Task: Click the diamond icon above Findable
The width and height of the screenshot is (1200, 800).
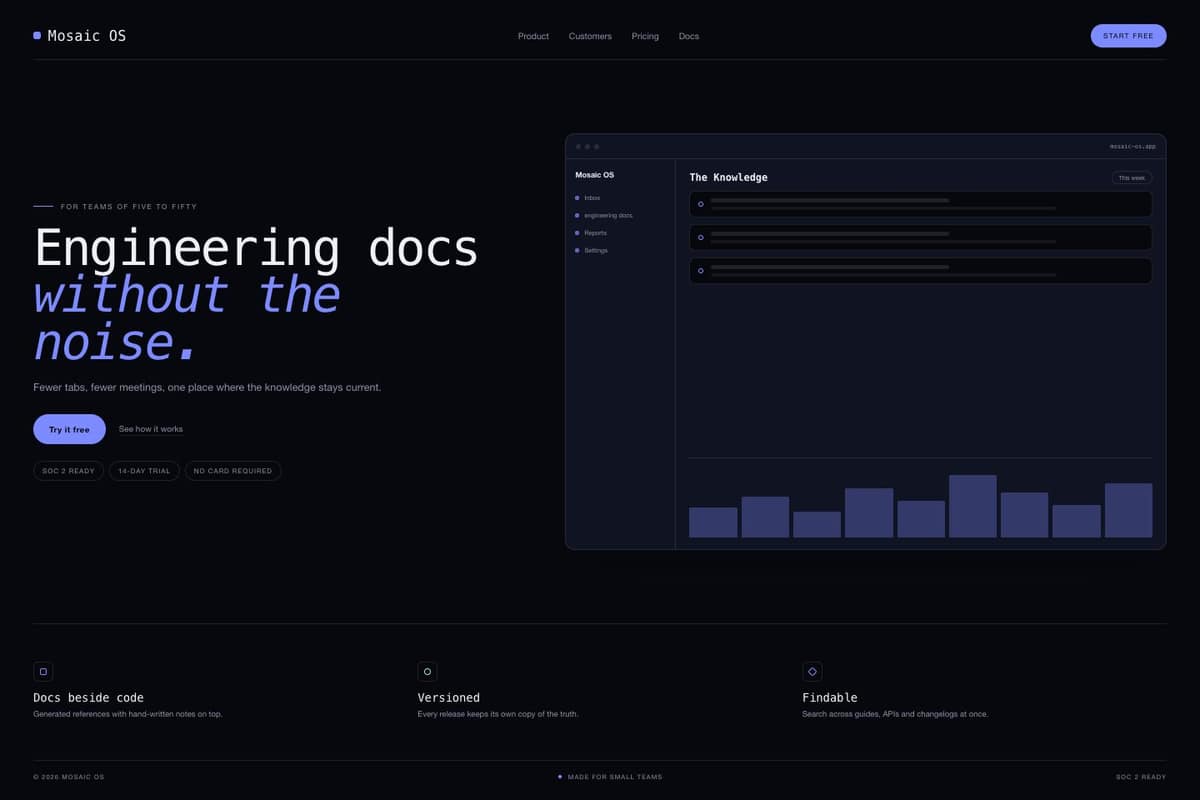Action: [812, 672]
